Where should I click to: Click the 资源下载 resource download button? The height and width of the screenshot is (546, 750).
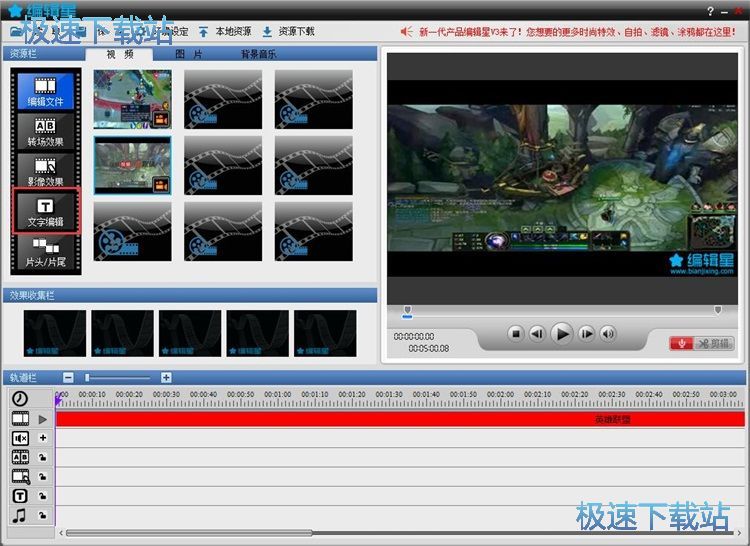coord(288,31)
